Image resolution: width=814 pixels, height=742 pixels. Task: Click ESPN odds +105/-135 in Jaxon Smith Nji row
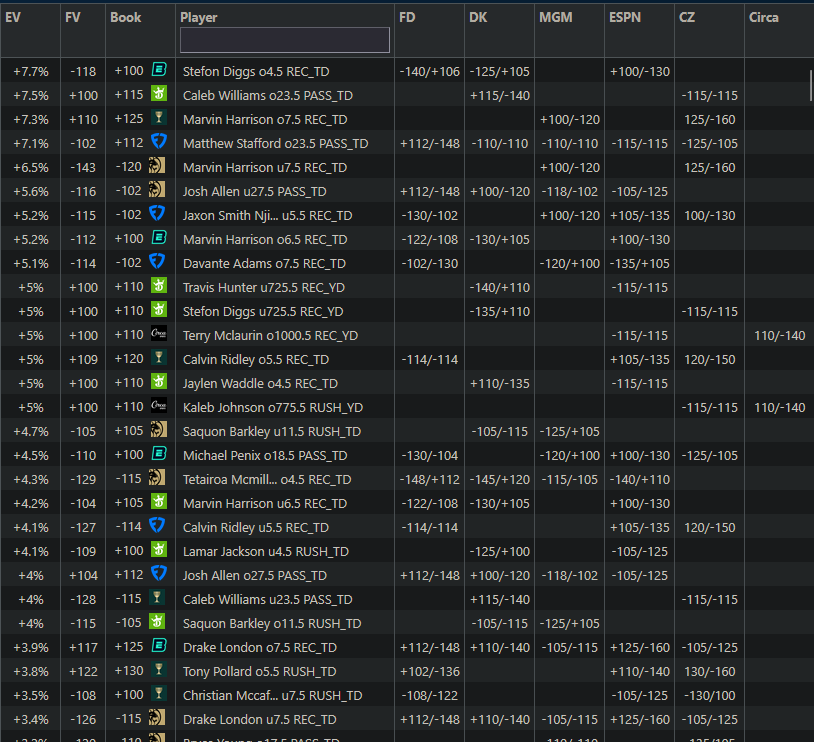coord(640,215)
